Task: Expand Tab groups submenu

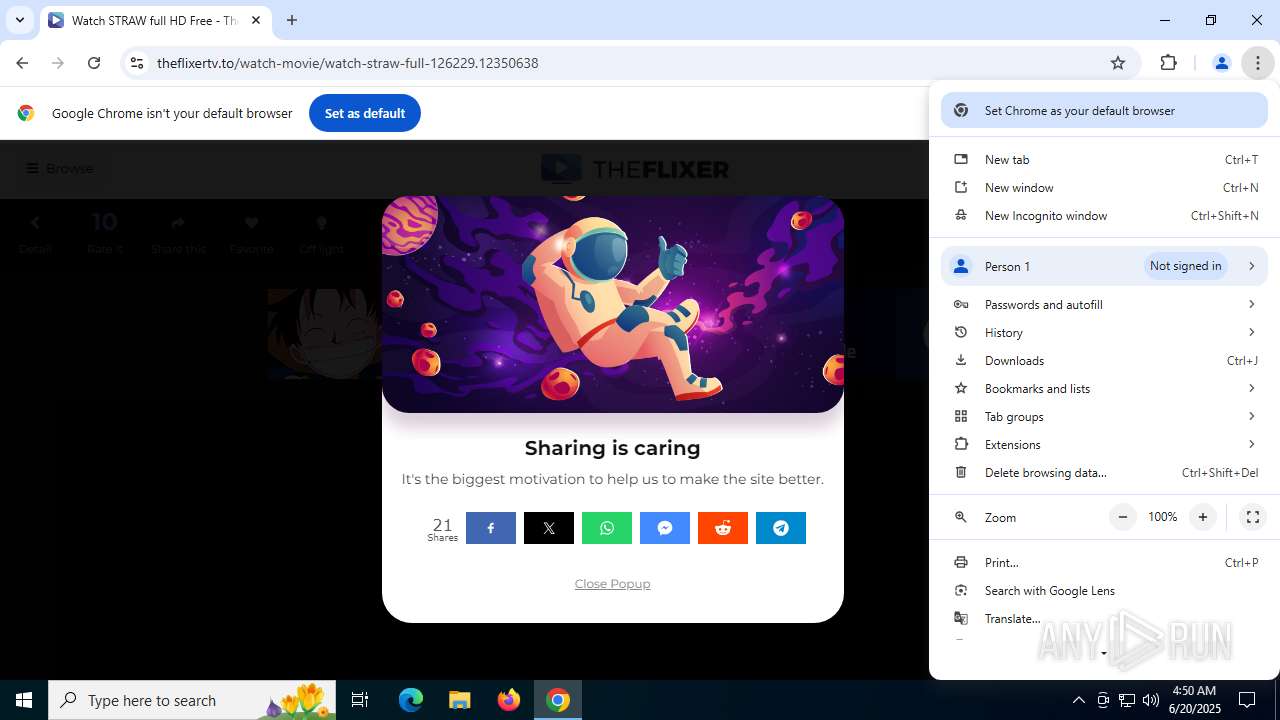Action: point(1104,417)
